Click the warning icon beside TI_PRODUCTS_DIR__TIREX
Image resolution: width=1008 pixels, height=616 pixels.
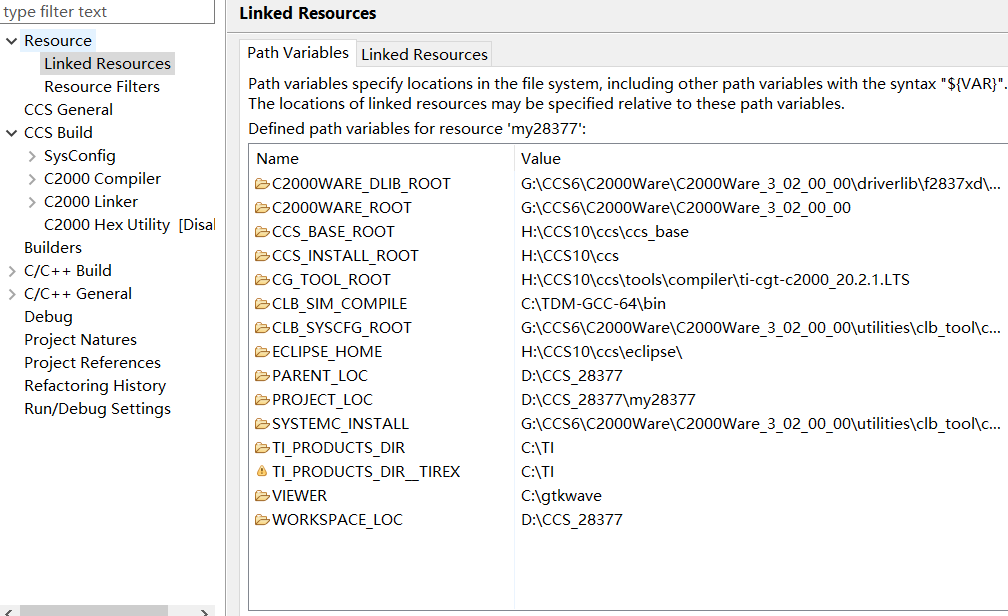click(262, 471)
